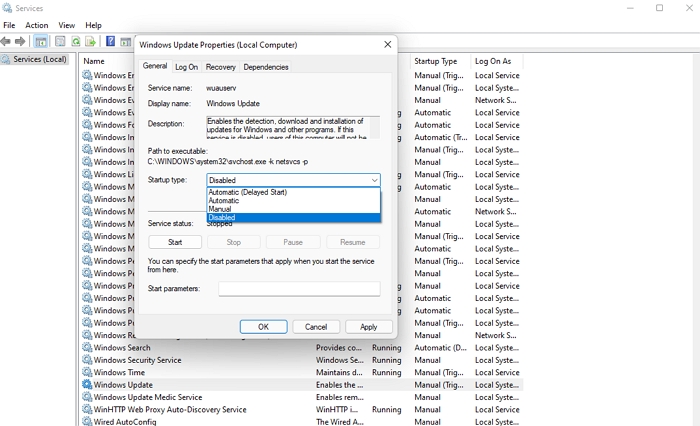Open Help with the blue question-mark icon
Screen dimensions: 700x426
click(x=110, y=42)
